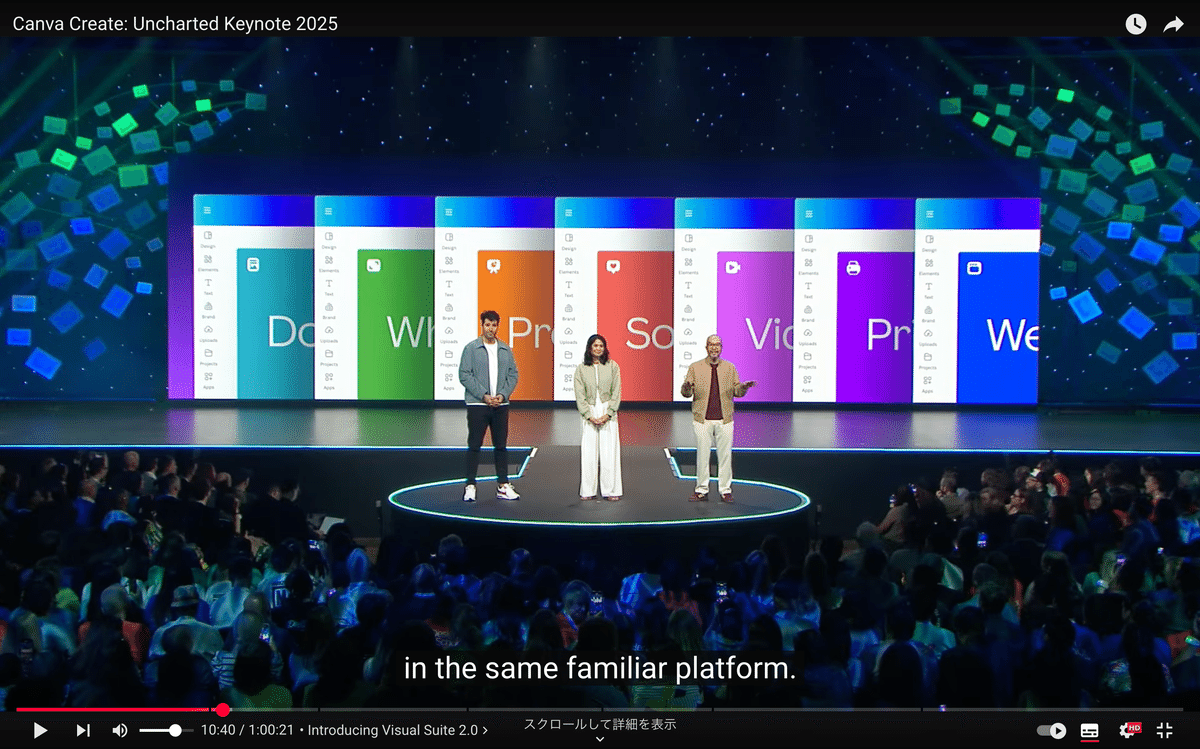Screen dimensions: 1200x749
Task: Skip to the next video
Action: tap(83, 730)
